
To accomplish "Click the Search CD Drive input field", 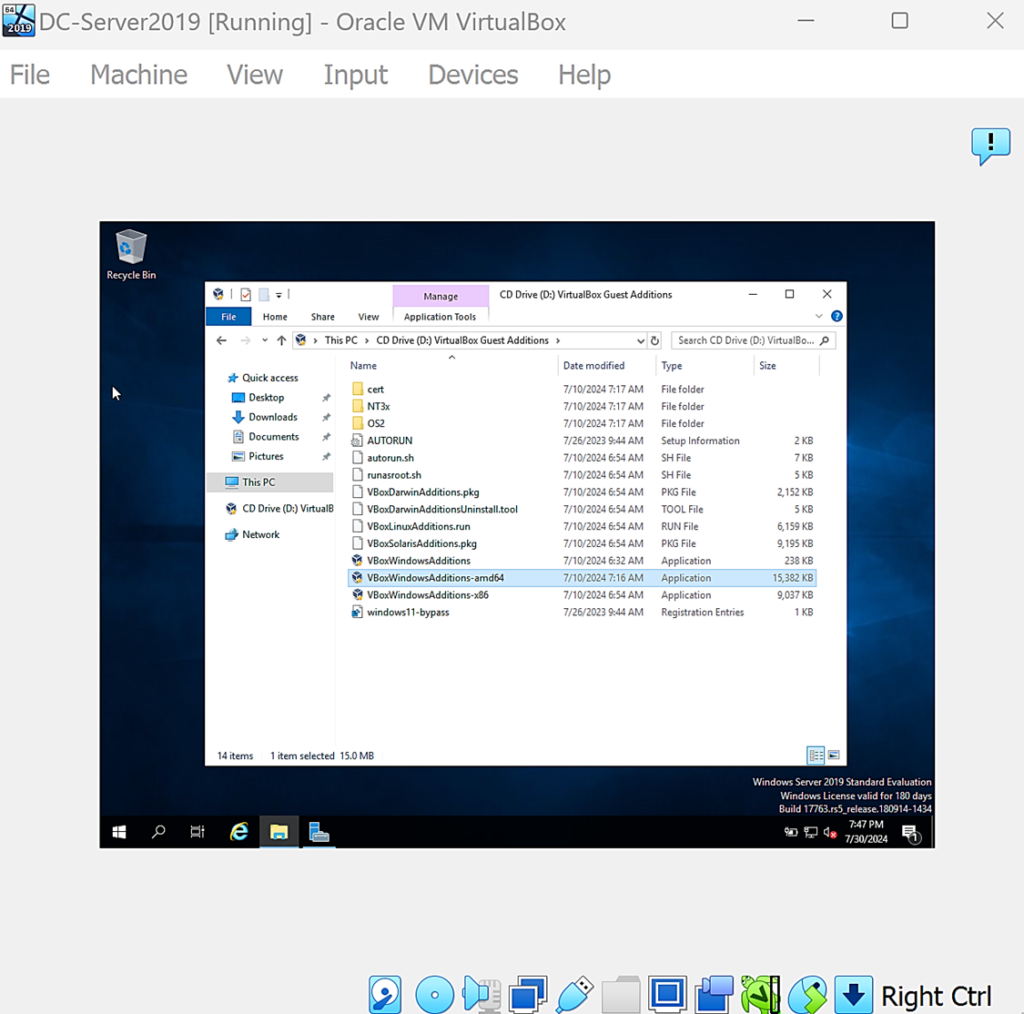I will [x=746, y=340].
